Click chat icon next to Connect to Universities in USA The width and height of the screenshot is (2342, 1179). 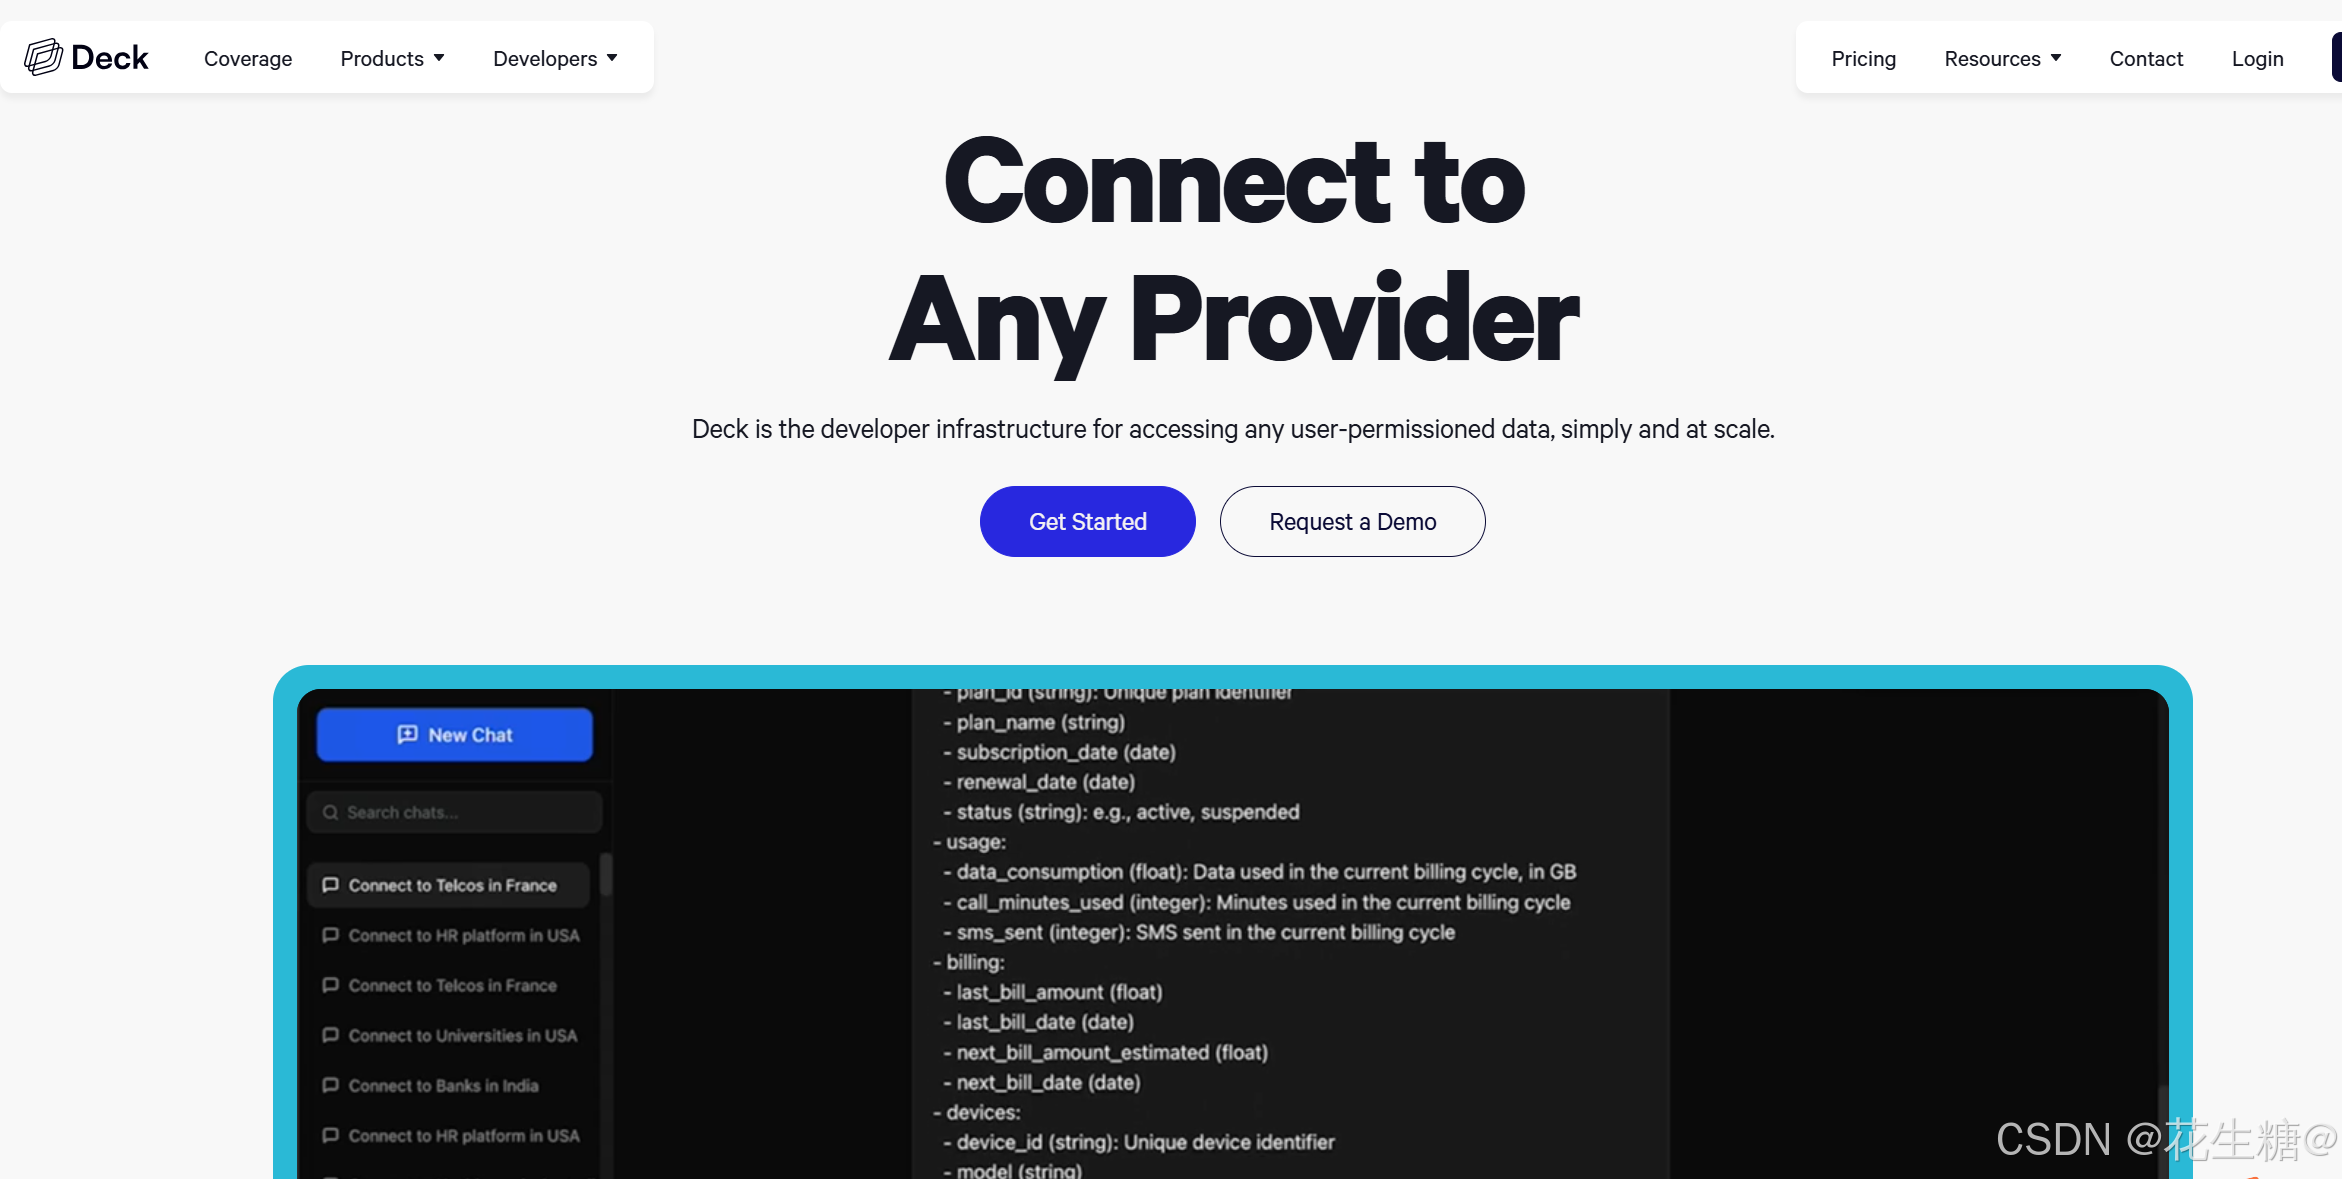[x=330, y=1035]
